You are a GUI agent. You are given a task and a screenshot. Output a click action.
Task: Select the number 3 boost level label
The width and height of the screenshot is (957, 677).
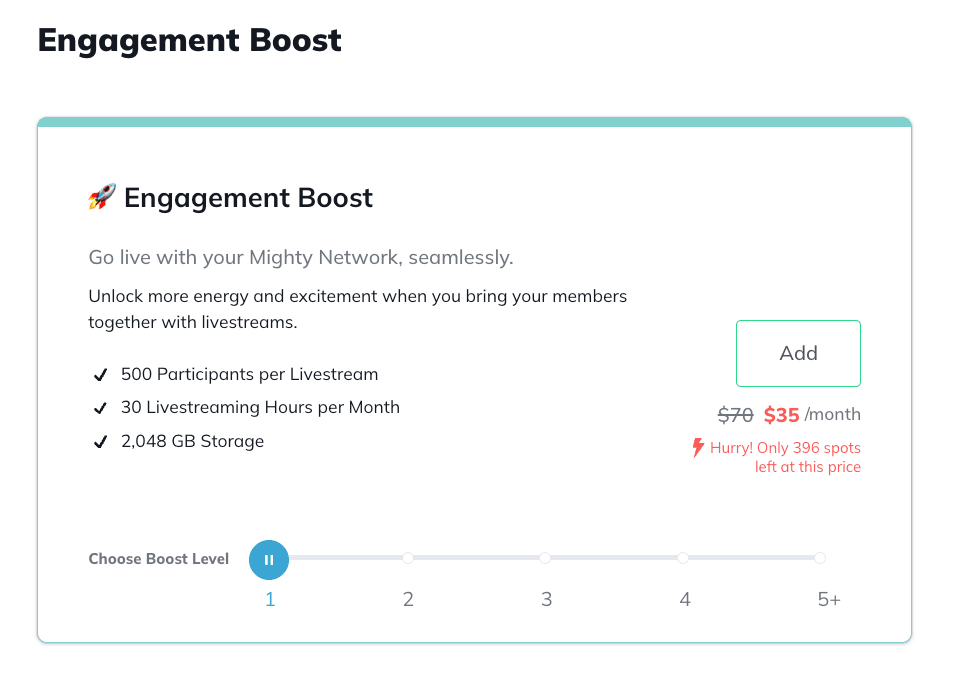(546, 600)
